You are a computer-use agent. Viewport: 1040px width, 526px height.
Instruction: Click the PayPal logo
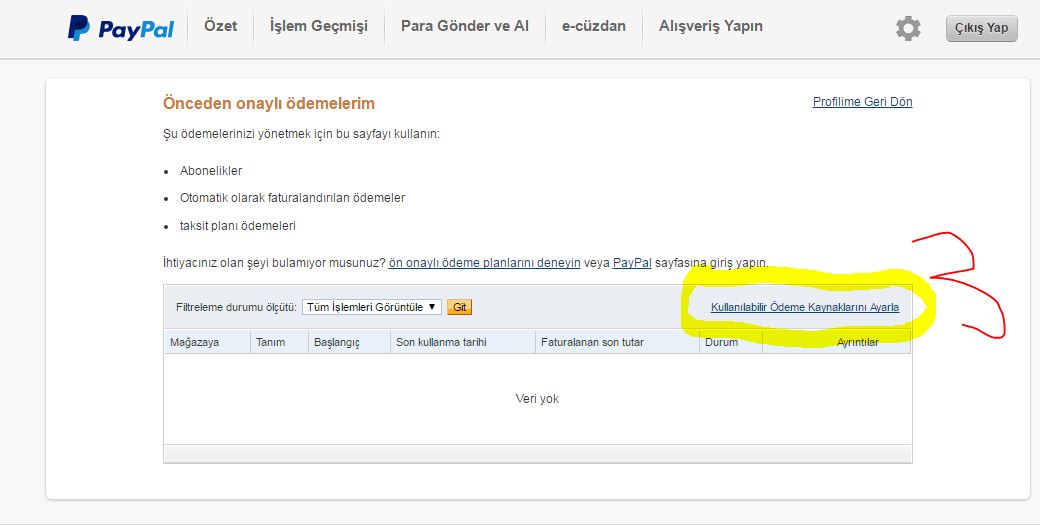(x=120, y=28)
